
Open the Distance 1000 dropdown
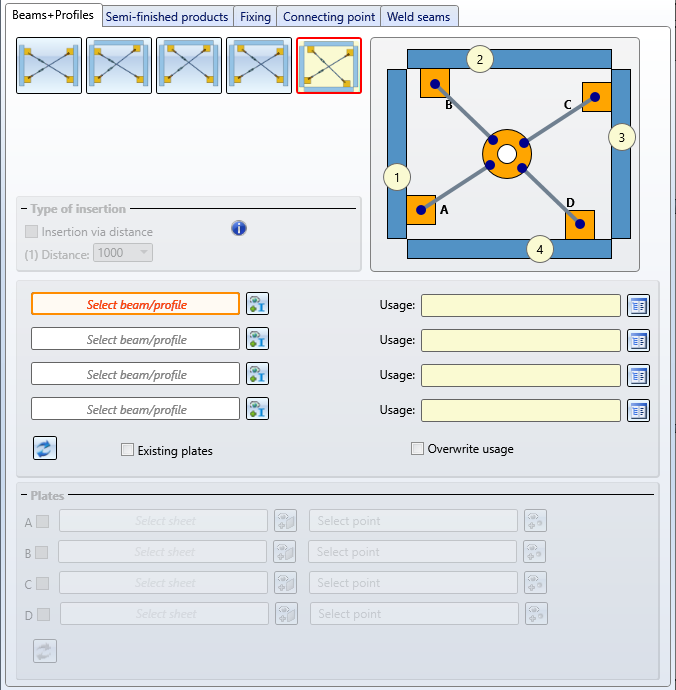[123, 253]
